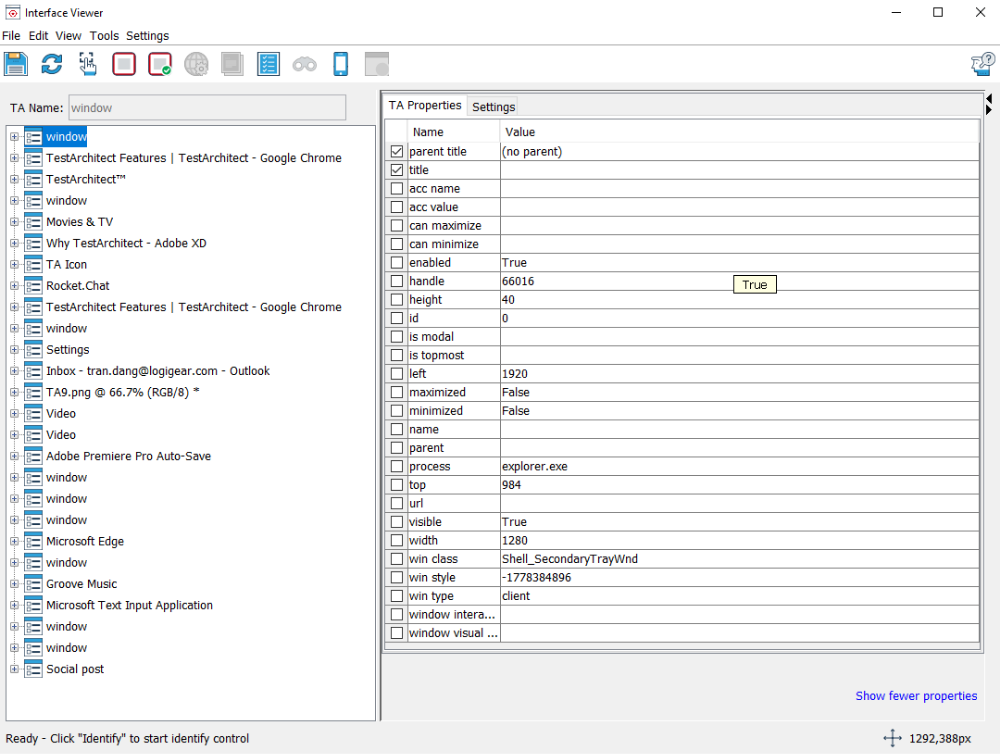Enable the handle property checkbox

click(x=397, y=281)
